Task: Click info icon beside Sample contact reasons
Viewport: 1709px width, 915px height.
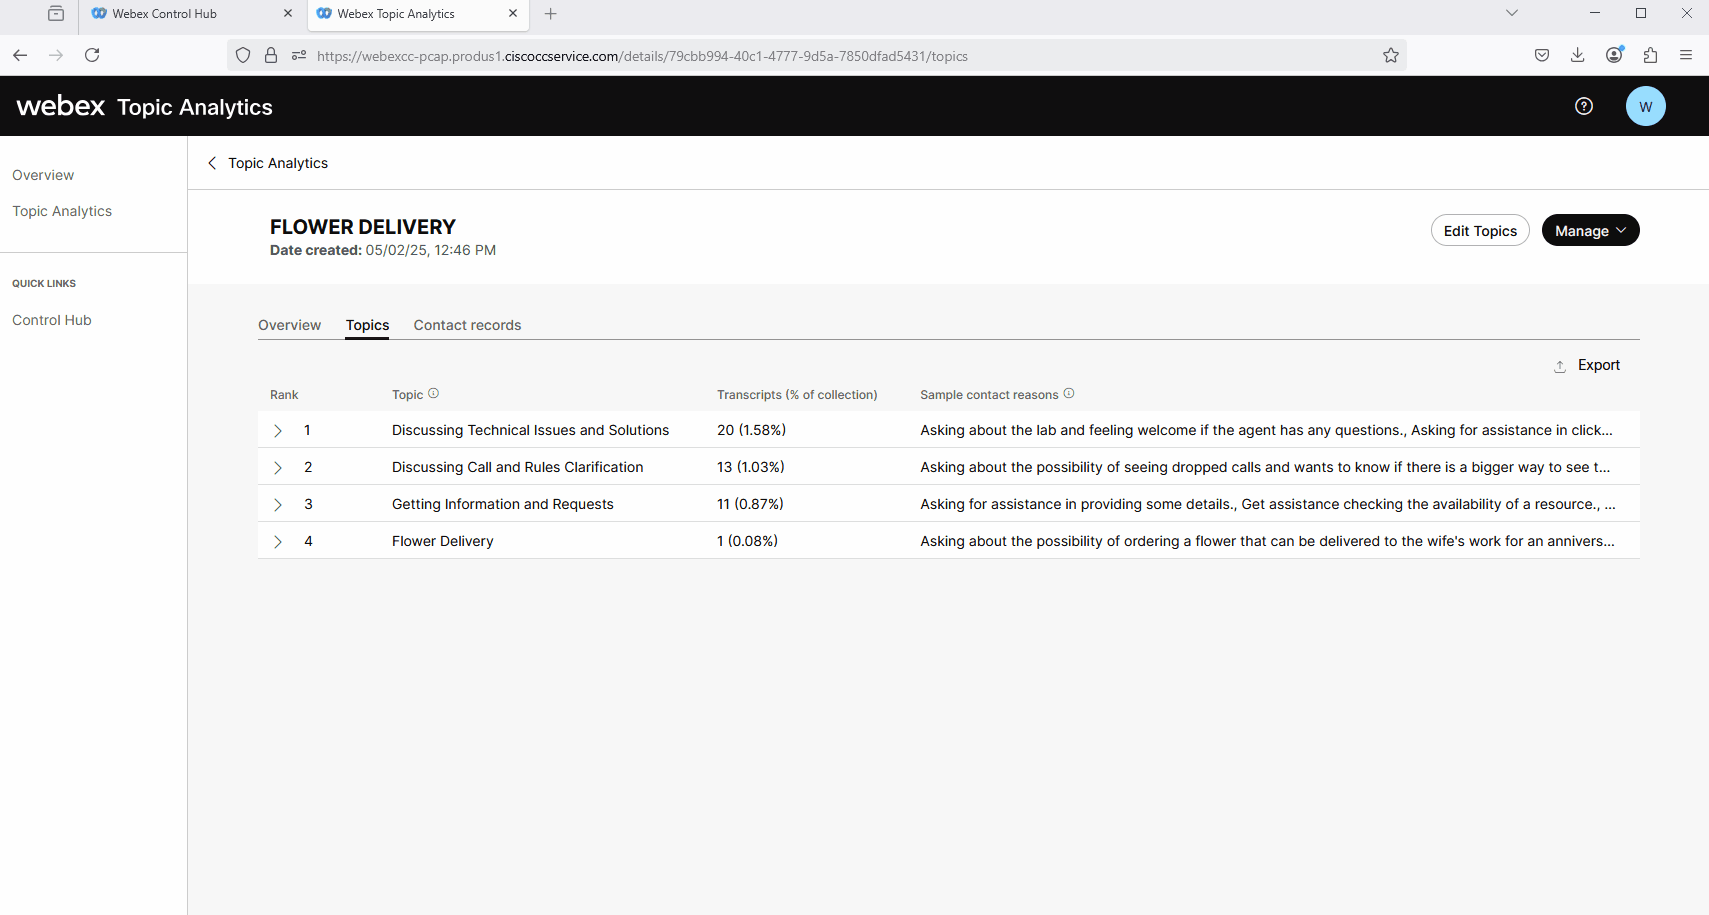Action: (x=1069, y=394)
